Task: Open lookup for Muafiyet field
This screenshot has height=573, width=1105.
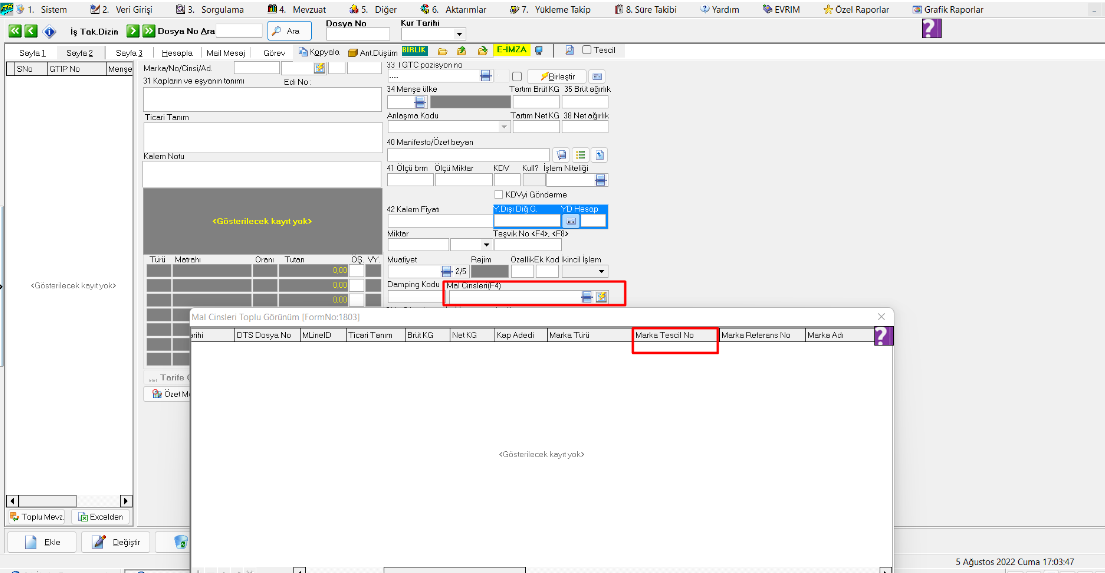Action: [446, 271]
